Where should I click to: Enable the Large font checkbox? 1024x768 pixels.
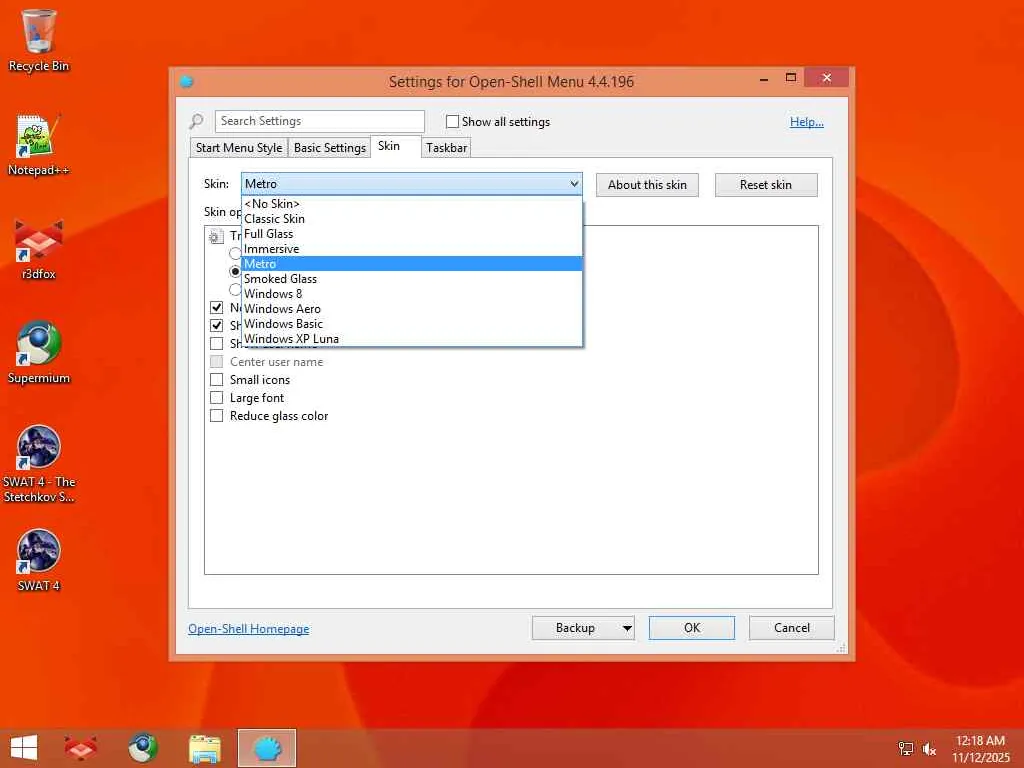tap(216, 398)
